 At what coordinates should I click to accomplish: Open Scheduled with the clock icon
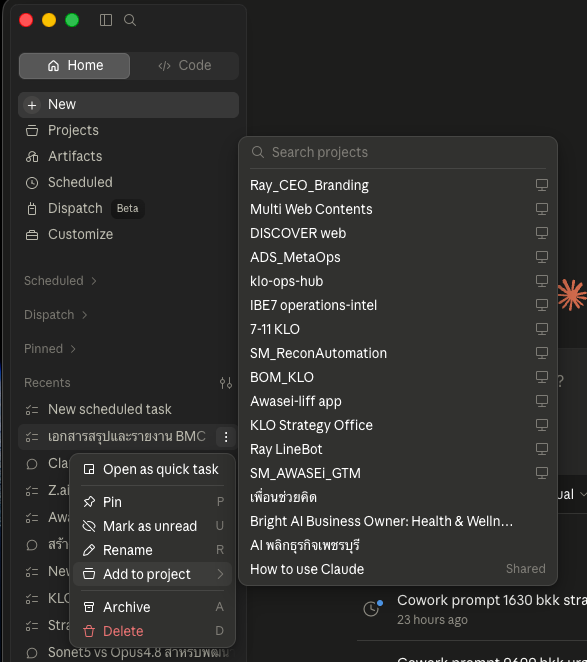point(128,182)
